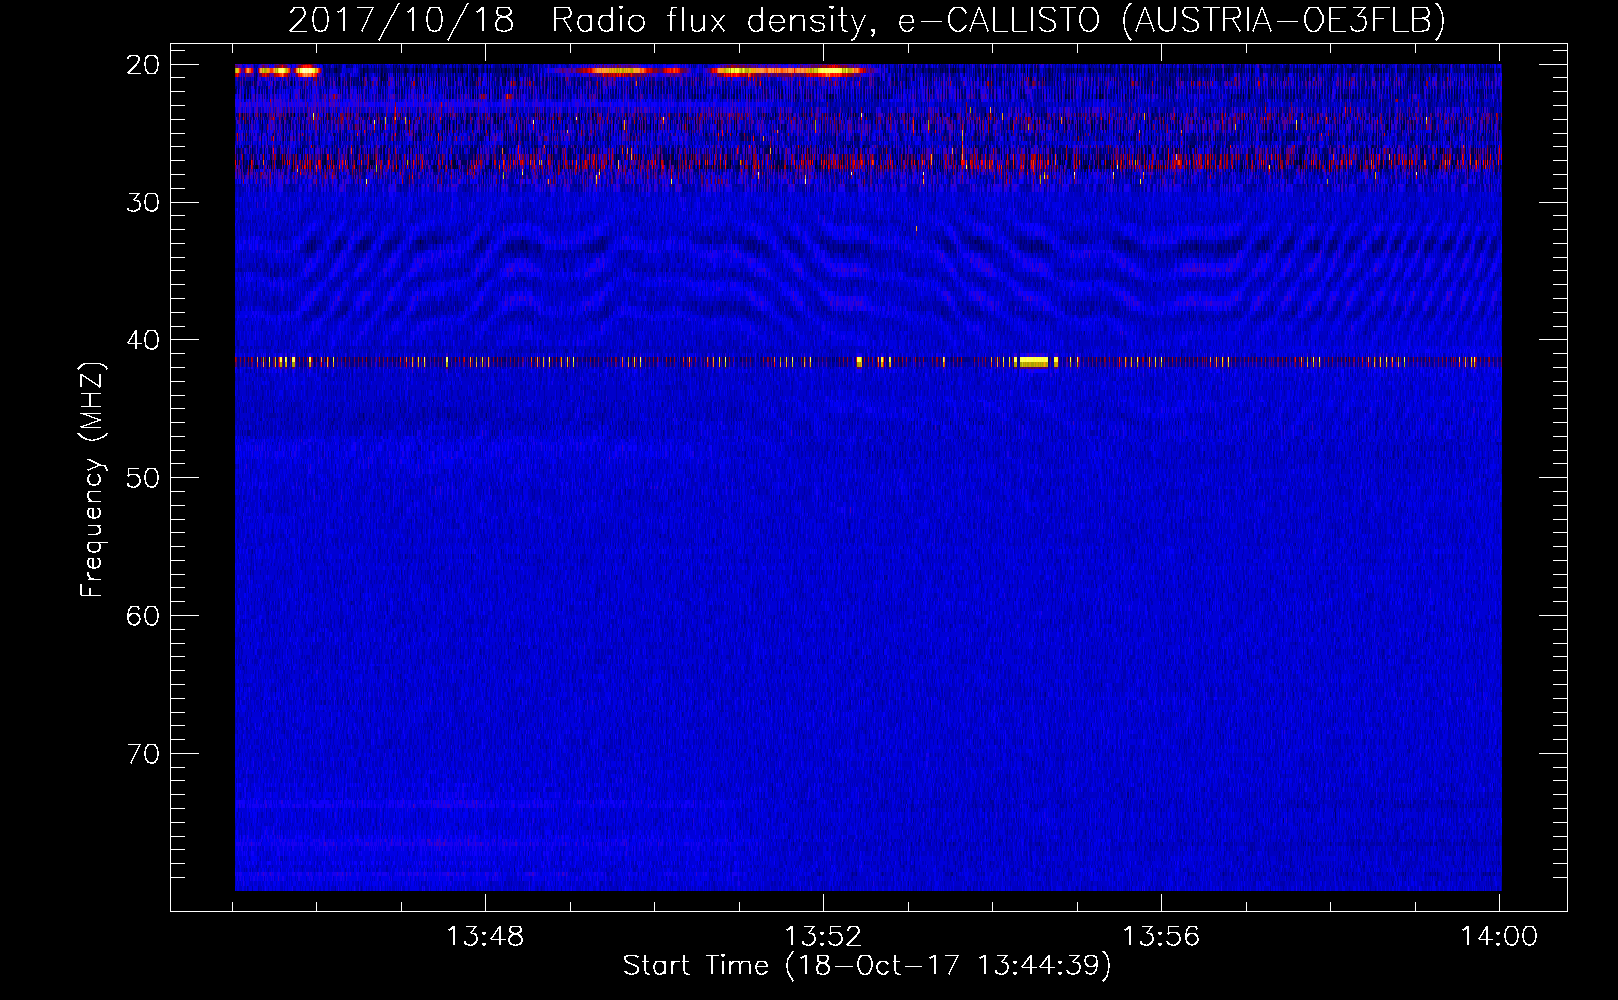Click the long yellow burst on the 41 MHz line
This screenshot has height=1000, width=1618.
1032,362
